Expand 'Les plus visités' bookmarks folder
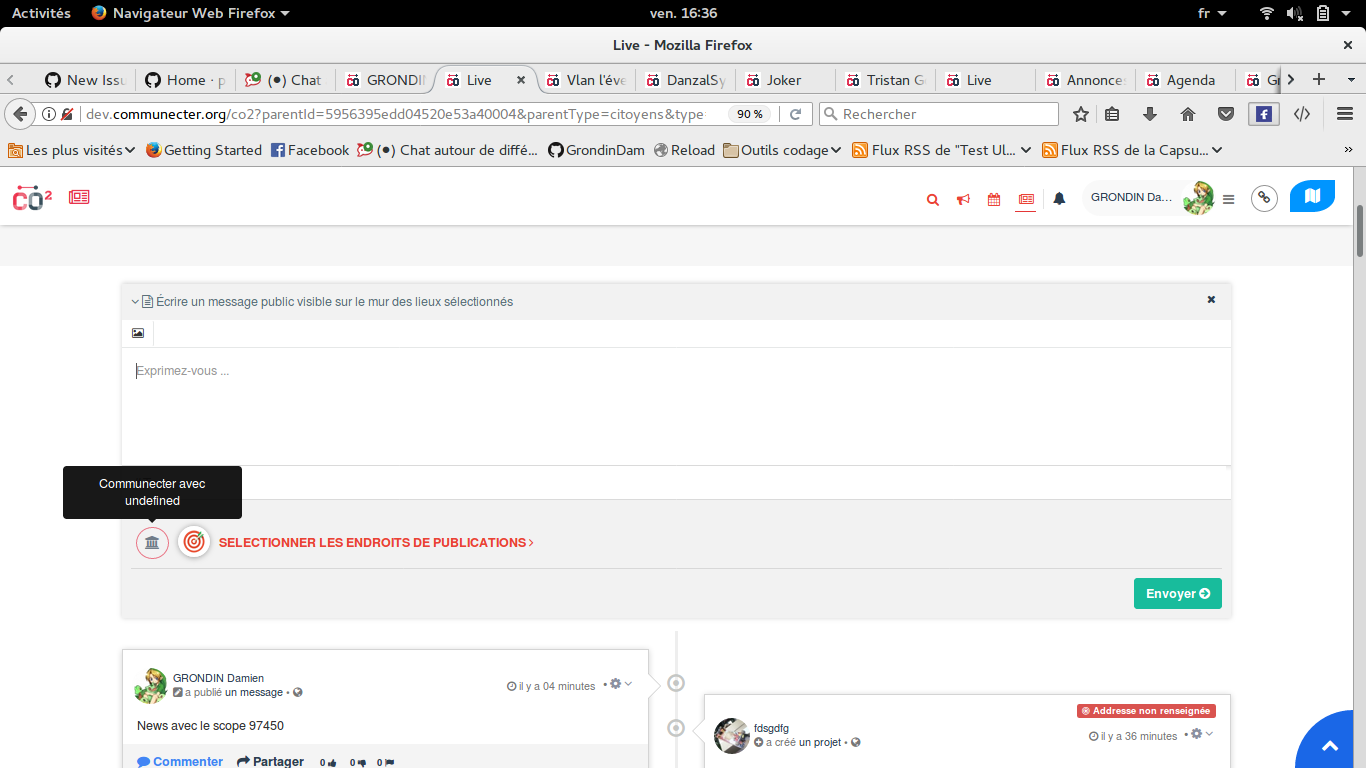This screenshot has width=1366, height=768. pos(71,150)
